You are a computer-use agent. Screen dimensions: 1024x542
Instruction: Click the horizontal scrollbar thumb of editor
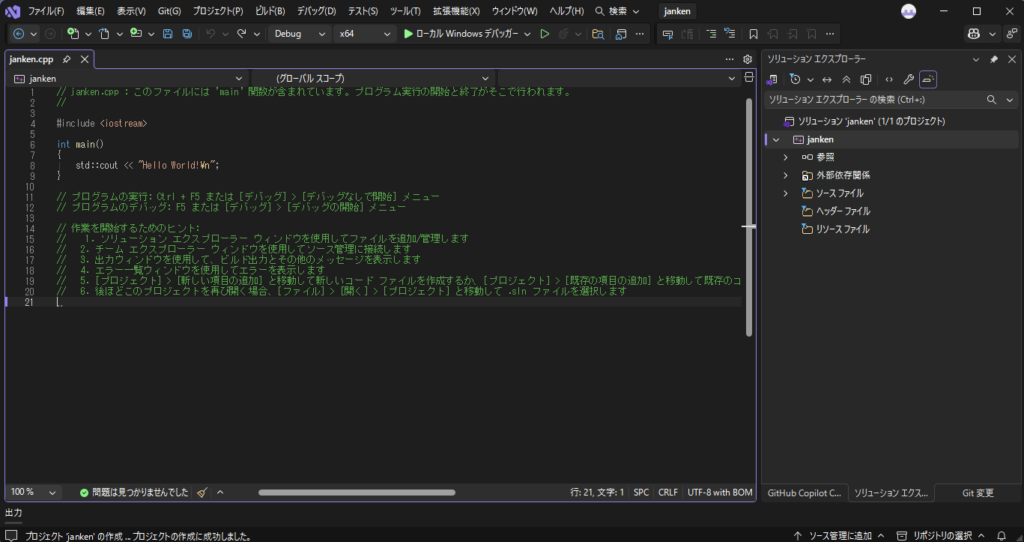[x=357, y=492]
